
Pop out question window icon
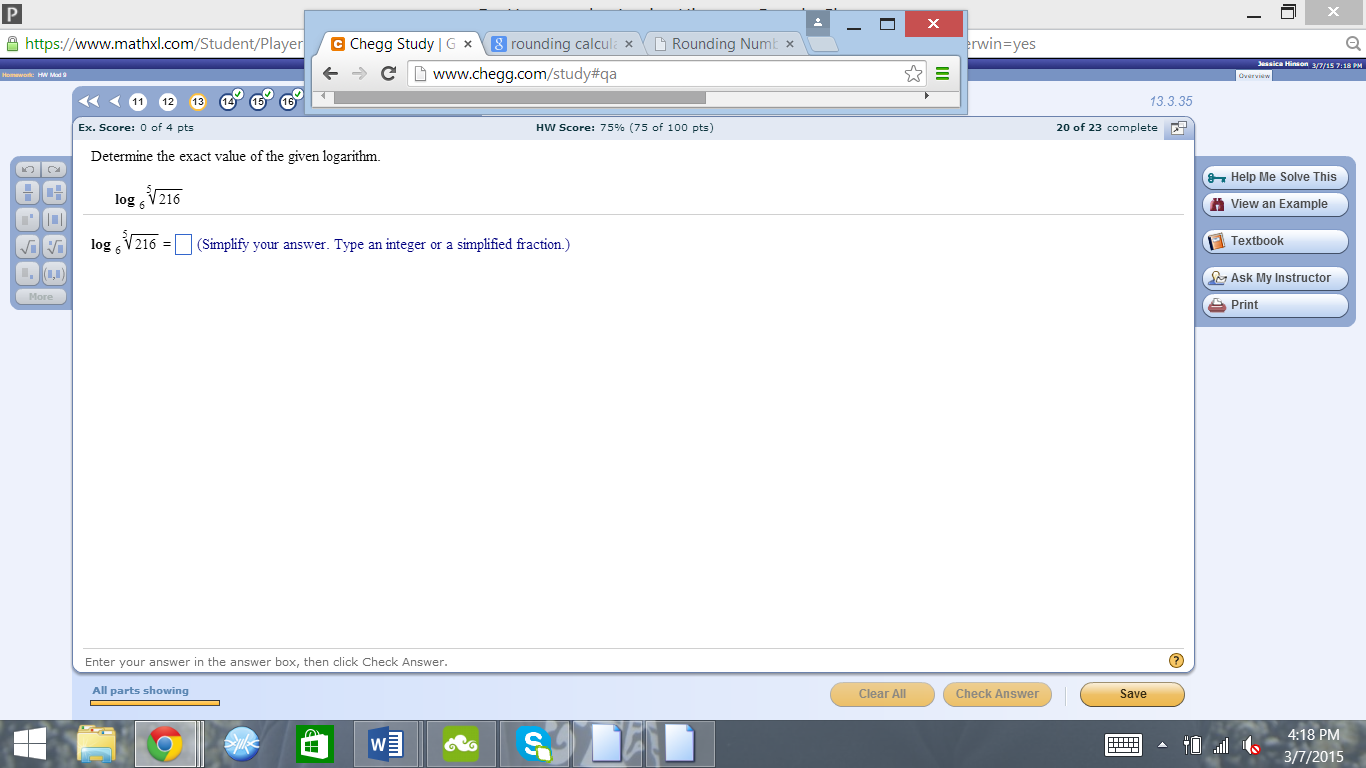coord(1178,128)
